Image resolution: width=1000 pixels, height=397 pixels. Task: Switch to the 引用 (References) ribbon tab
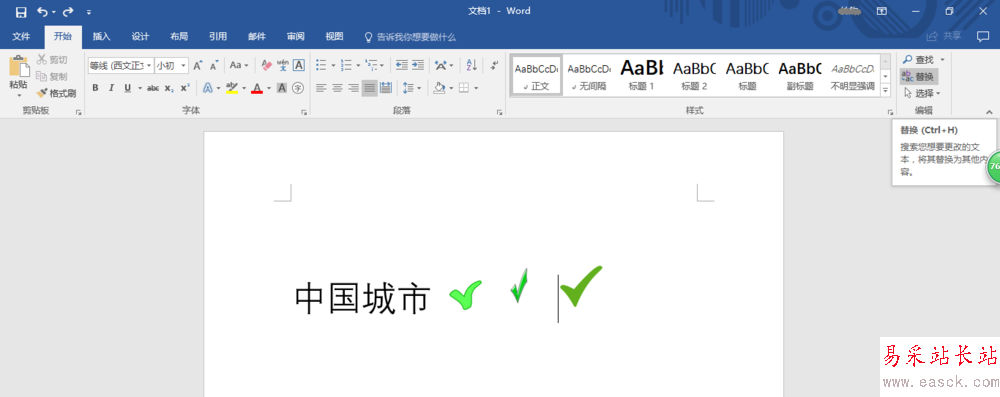pos(218,36)
